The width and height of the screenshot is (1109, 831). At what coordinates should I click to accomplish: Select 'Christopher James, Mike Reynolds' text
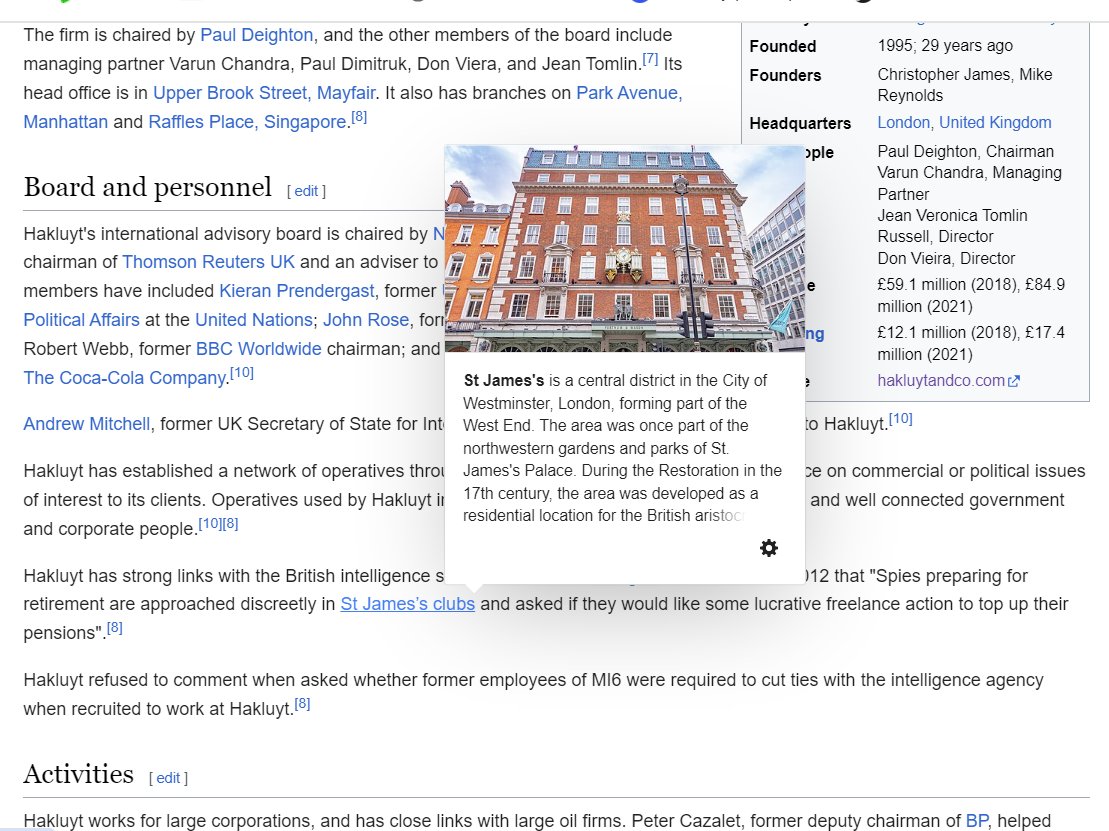coord(965,85)
